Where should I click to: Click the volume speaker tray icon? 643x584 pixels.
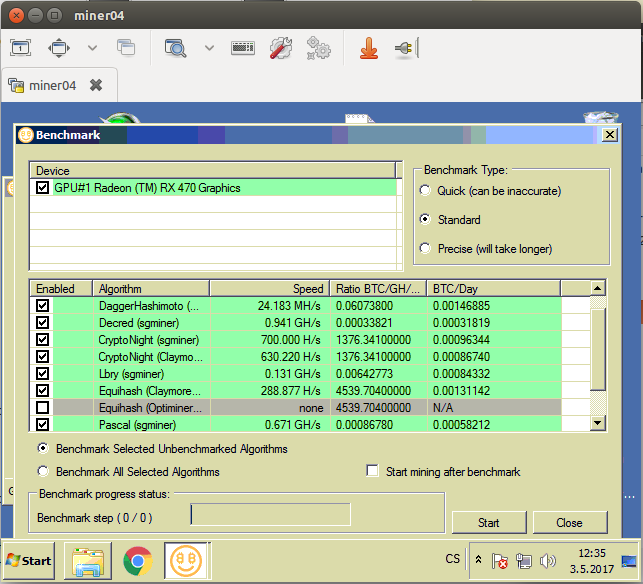point(547,561)
